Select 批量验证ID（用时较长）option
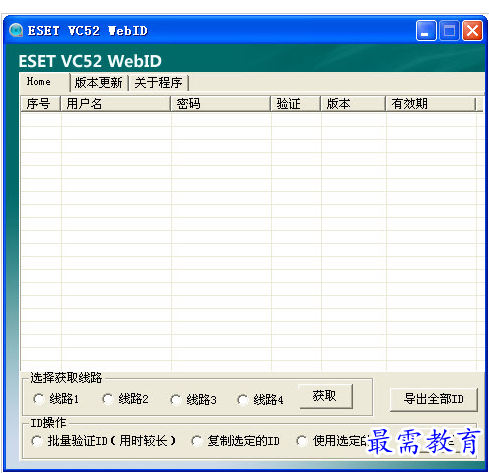This screenshot has width=489, height=473. point(37,441)
